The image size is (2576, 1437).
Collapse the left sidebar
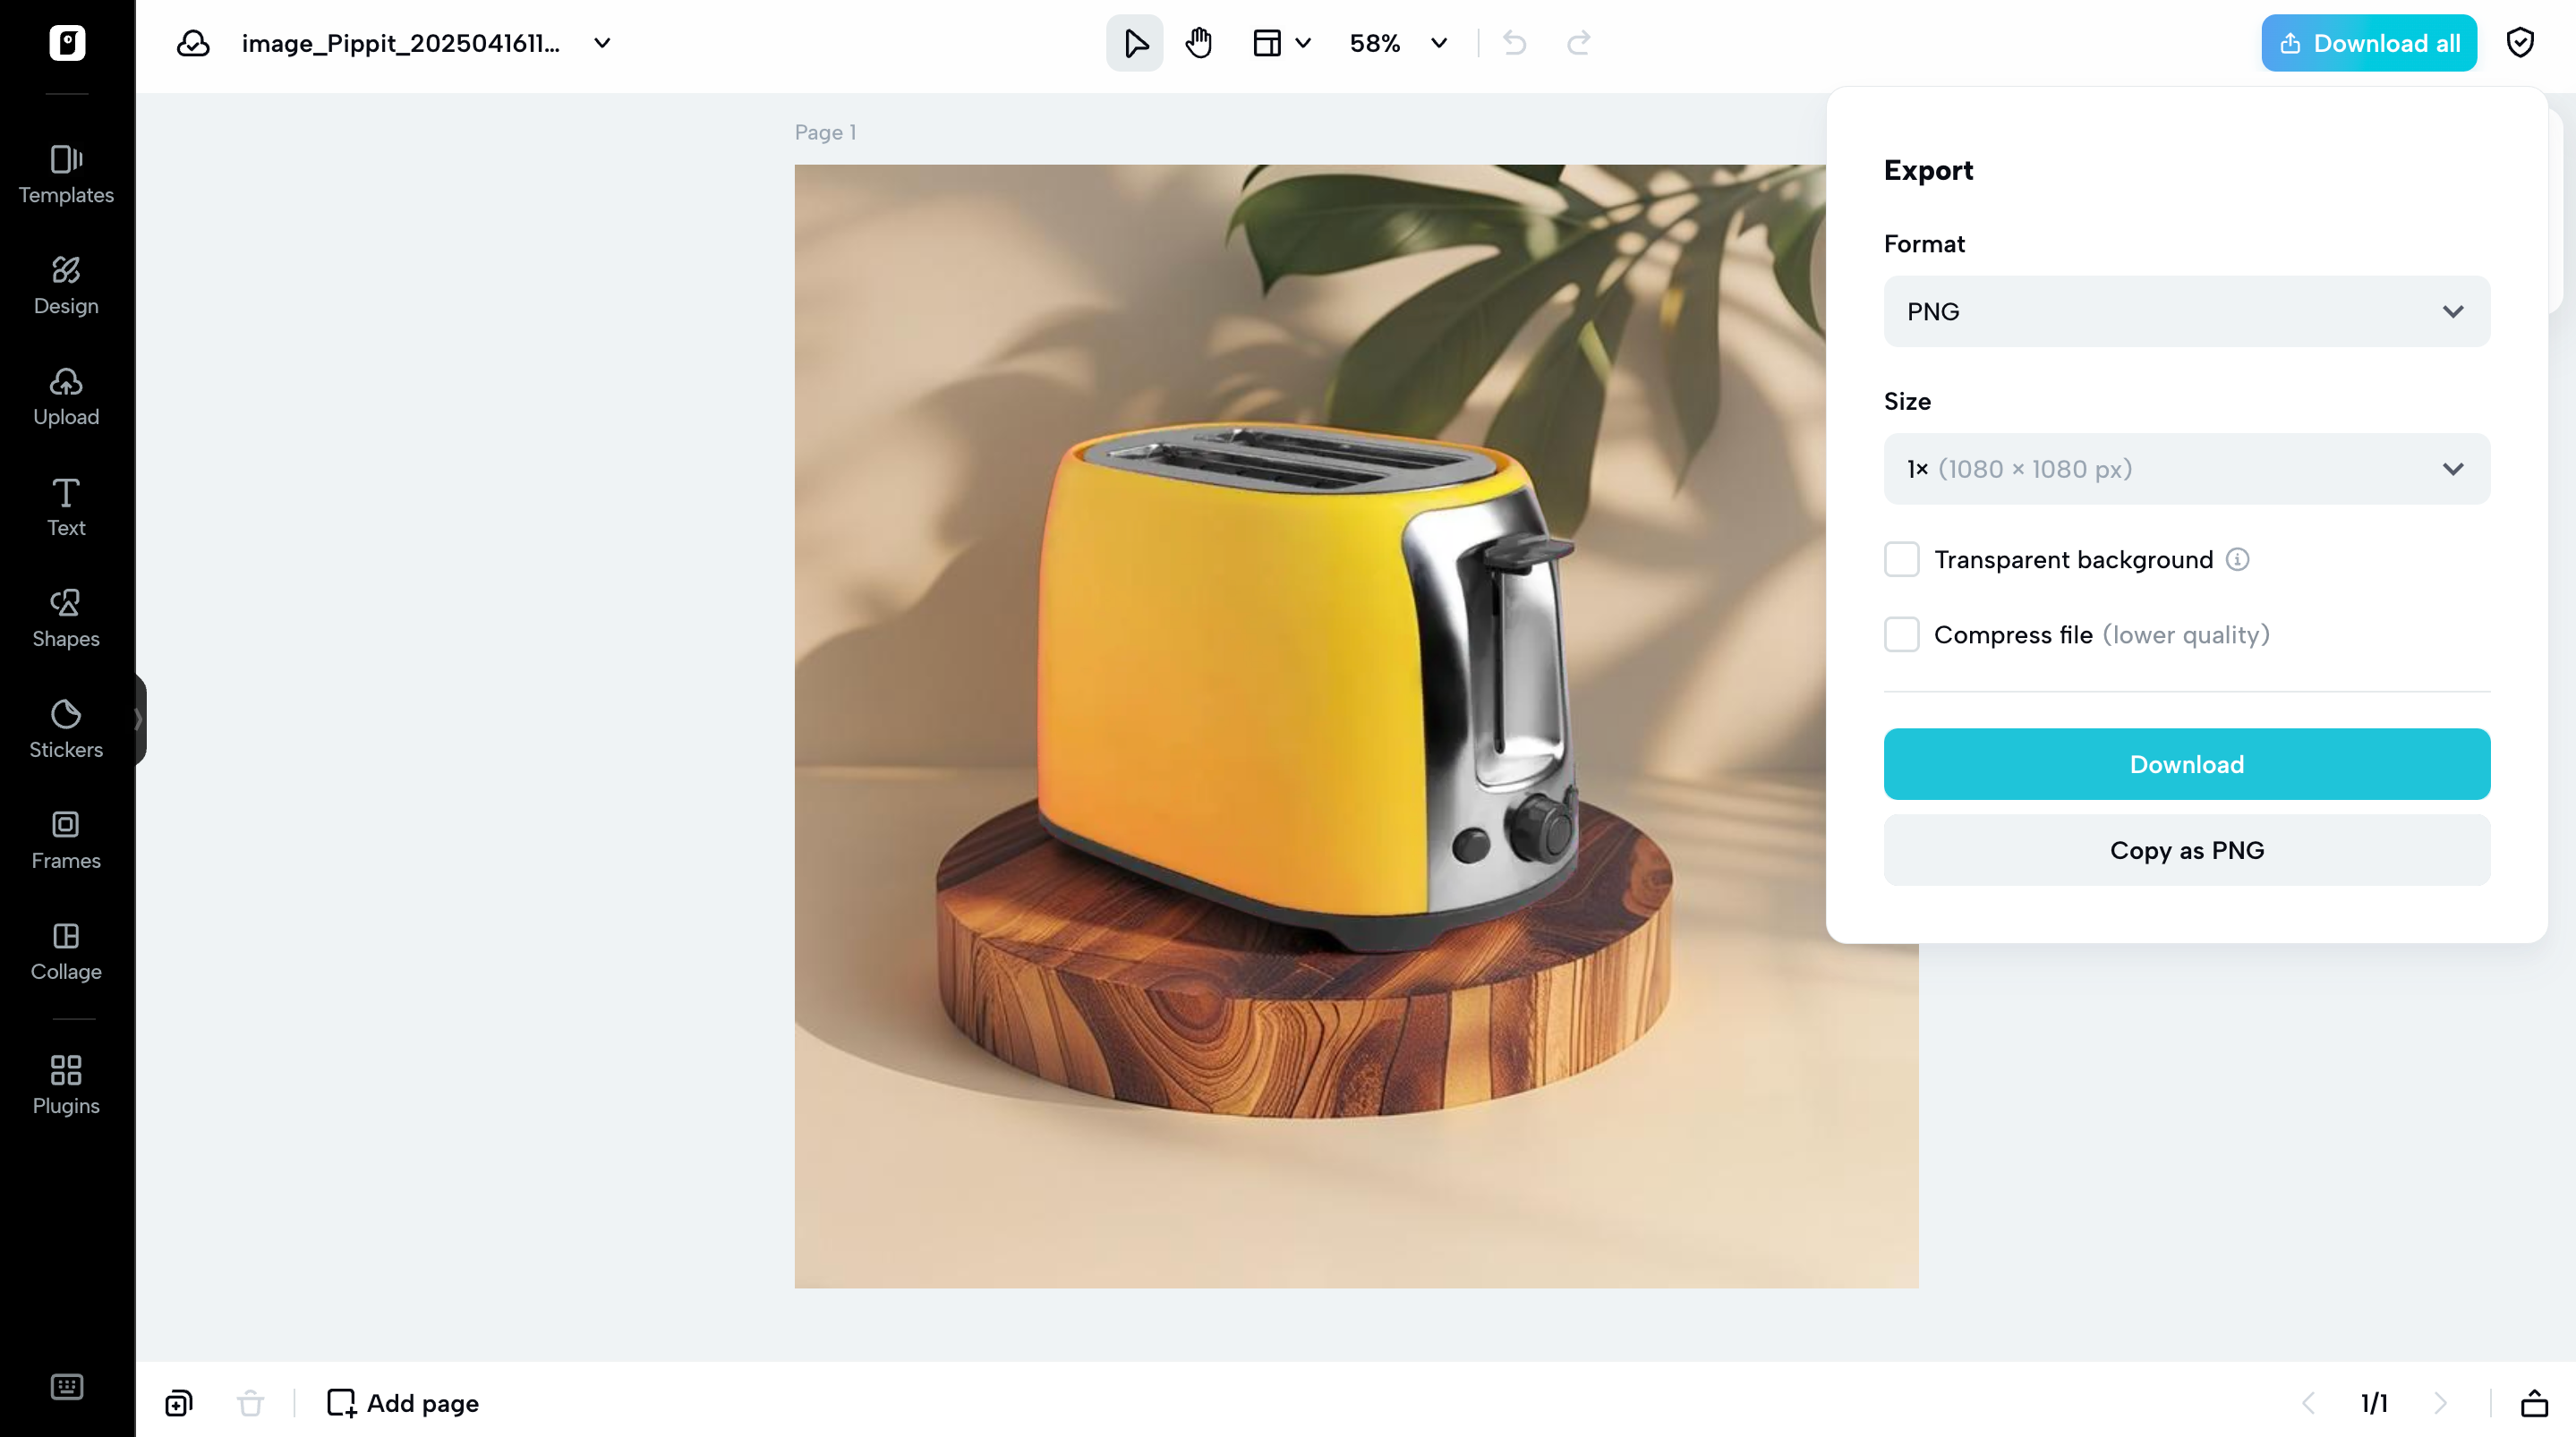[139, 720]
